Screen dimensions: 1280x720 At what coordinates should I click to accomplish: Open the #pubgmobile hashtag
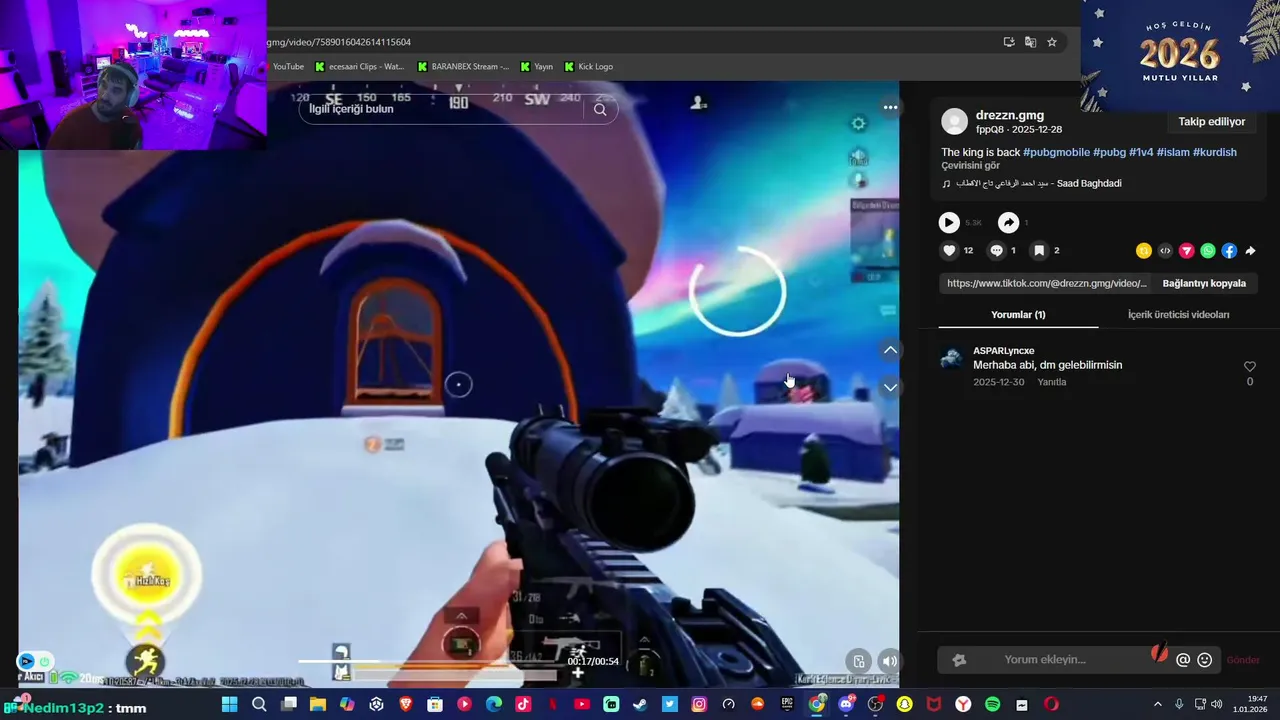click(x=1056, y=152)
